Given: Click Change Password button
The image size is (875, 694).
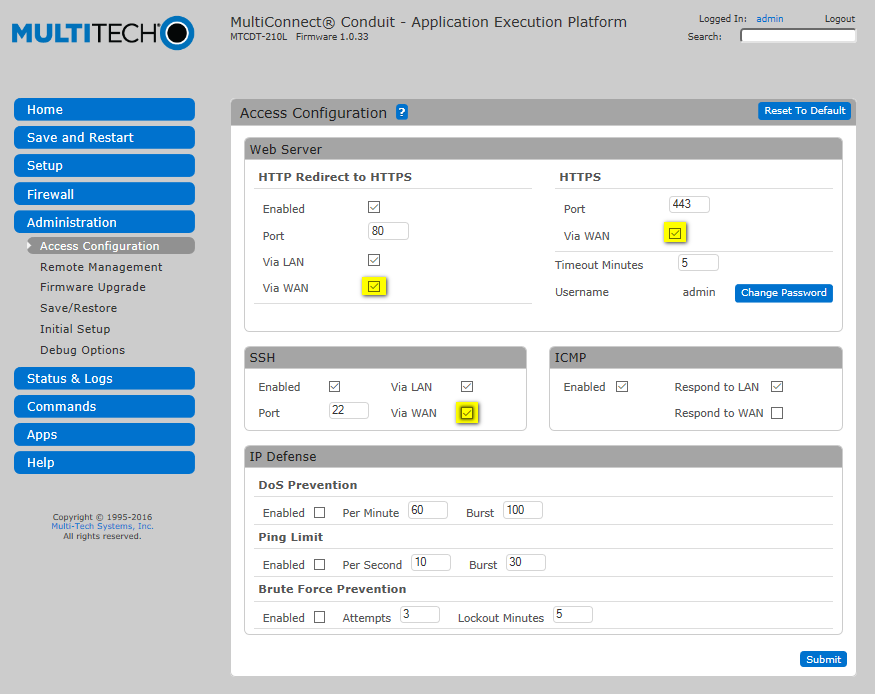Looking at the screenshot, I should [x=783, y=293].
